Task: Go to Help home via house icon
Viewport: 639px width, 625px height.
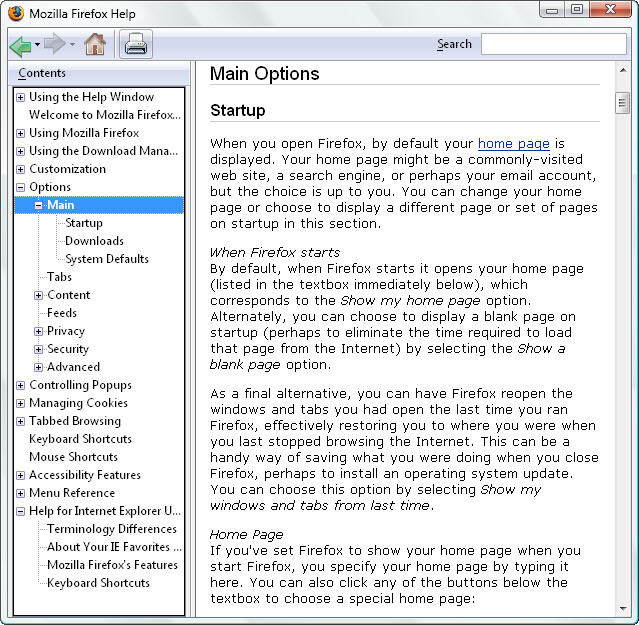Action: [x=95, y=44]
